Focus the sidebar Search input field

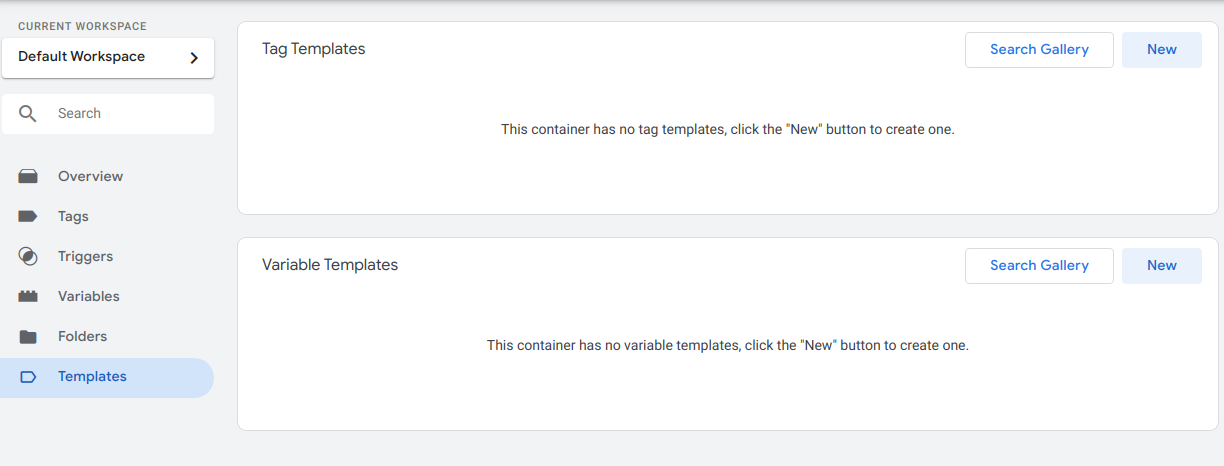tap(108, 114)
